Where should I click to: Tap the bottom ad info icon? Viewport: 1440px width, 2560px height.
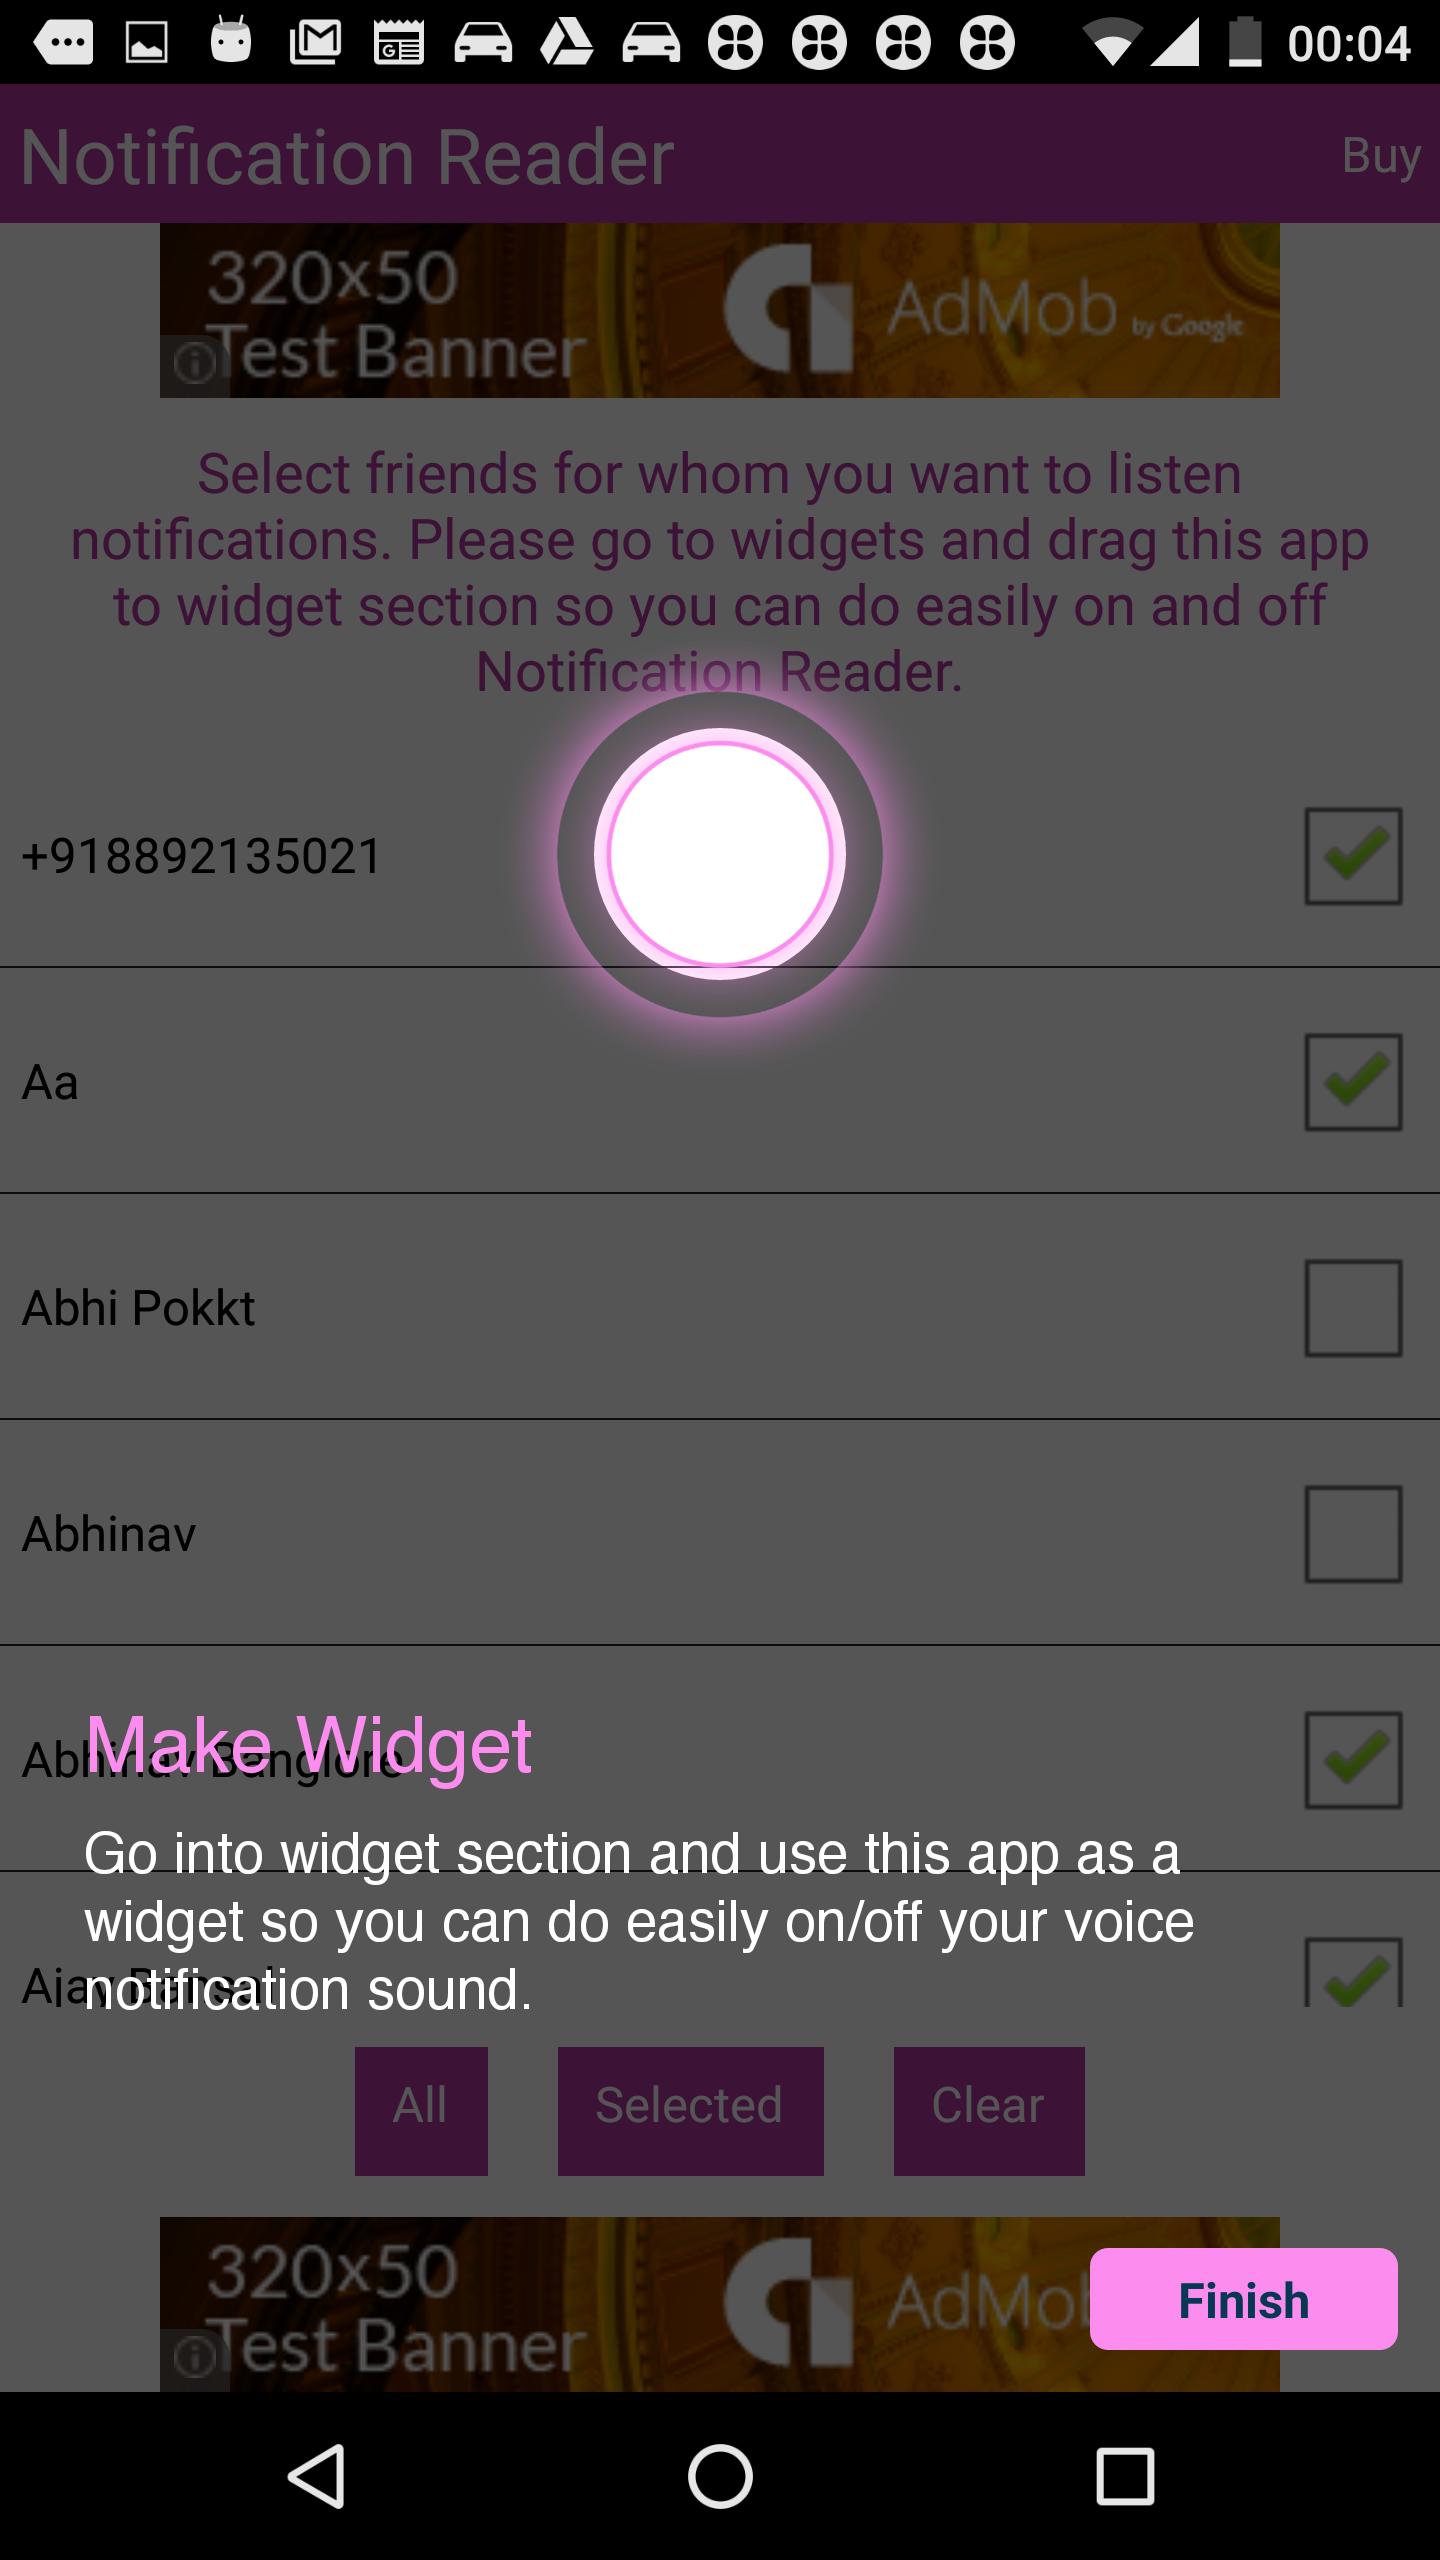(x=195, y=2358)
